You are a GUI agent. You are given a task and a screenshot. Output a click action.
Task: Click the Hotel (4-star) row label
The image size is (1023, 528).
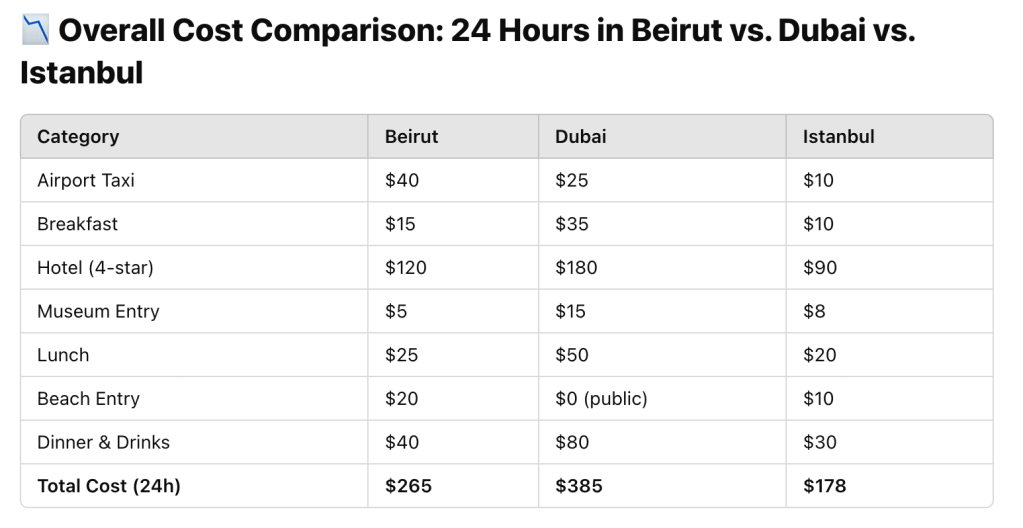click(95, 268)
